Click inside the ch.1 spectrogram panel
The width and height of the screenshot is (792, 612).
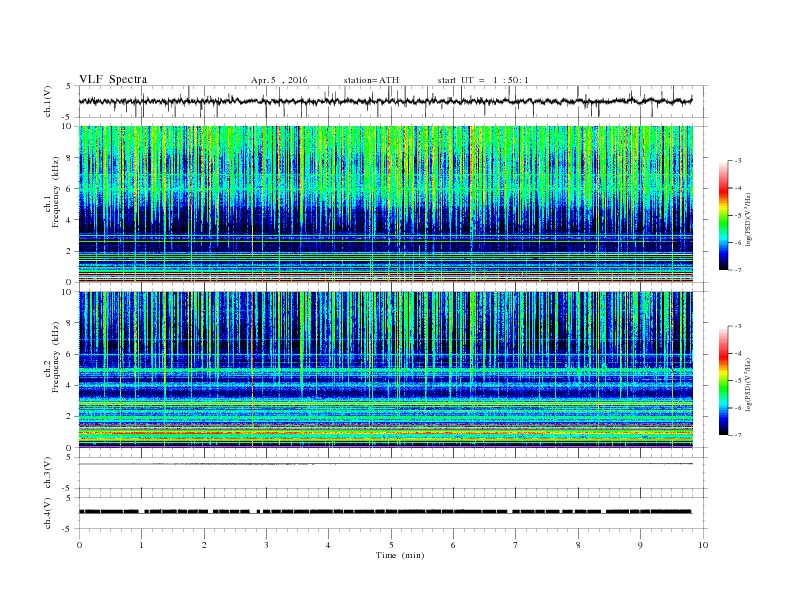pos(386,204)
